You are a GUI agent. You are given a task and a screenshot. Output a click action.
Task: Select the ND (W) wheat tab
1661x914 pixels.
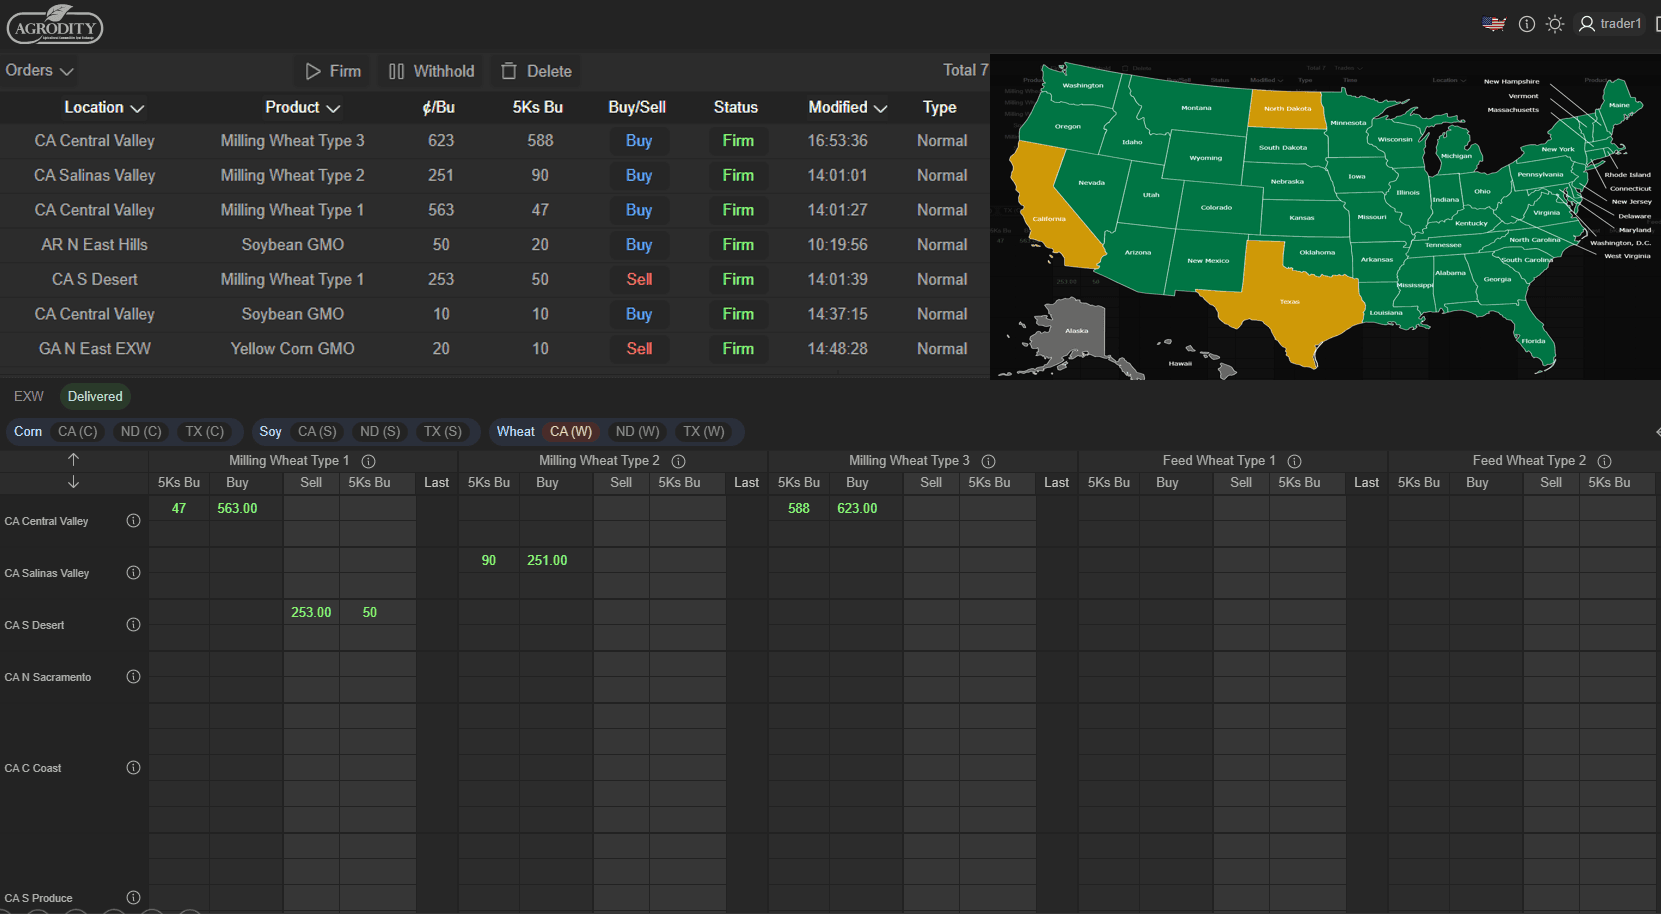click(x=637, y=432)
